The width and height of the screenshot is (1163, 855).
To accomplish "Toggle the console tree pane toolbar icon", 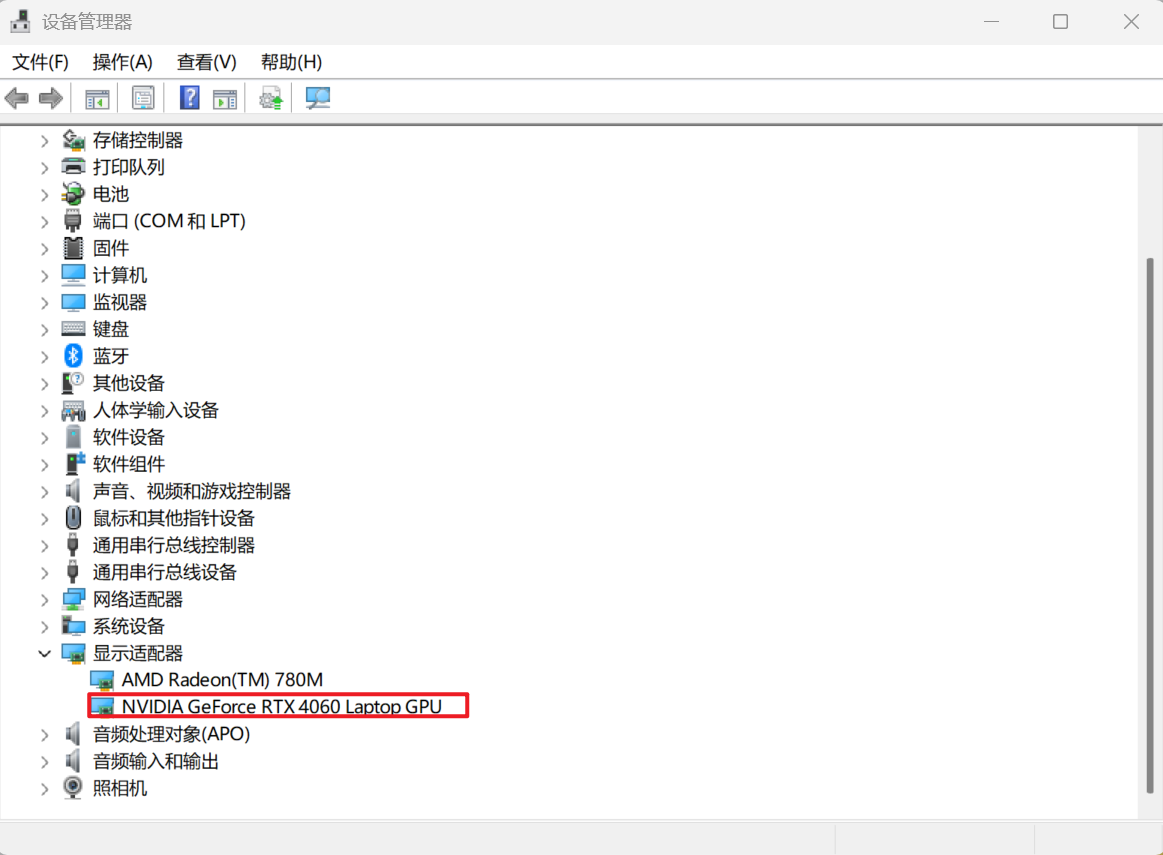I will tap(97, 98).
